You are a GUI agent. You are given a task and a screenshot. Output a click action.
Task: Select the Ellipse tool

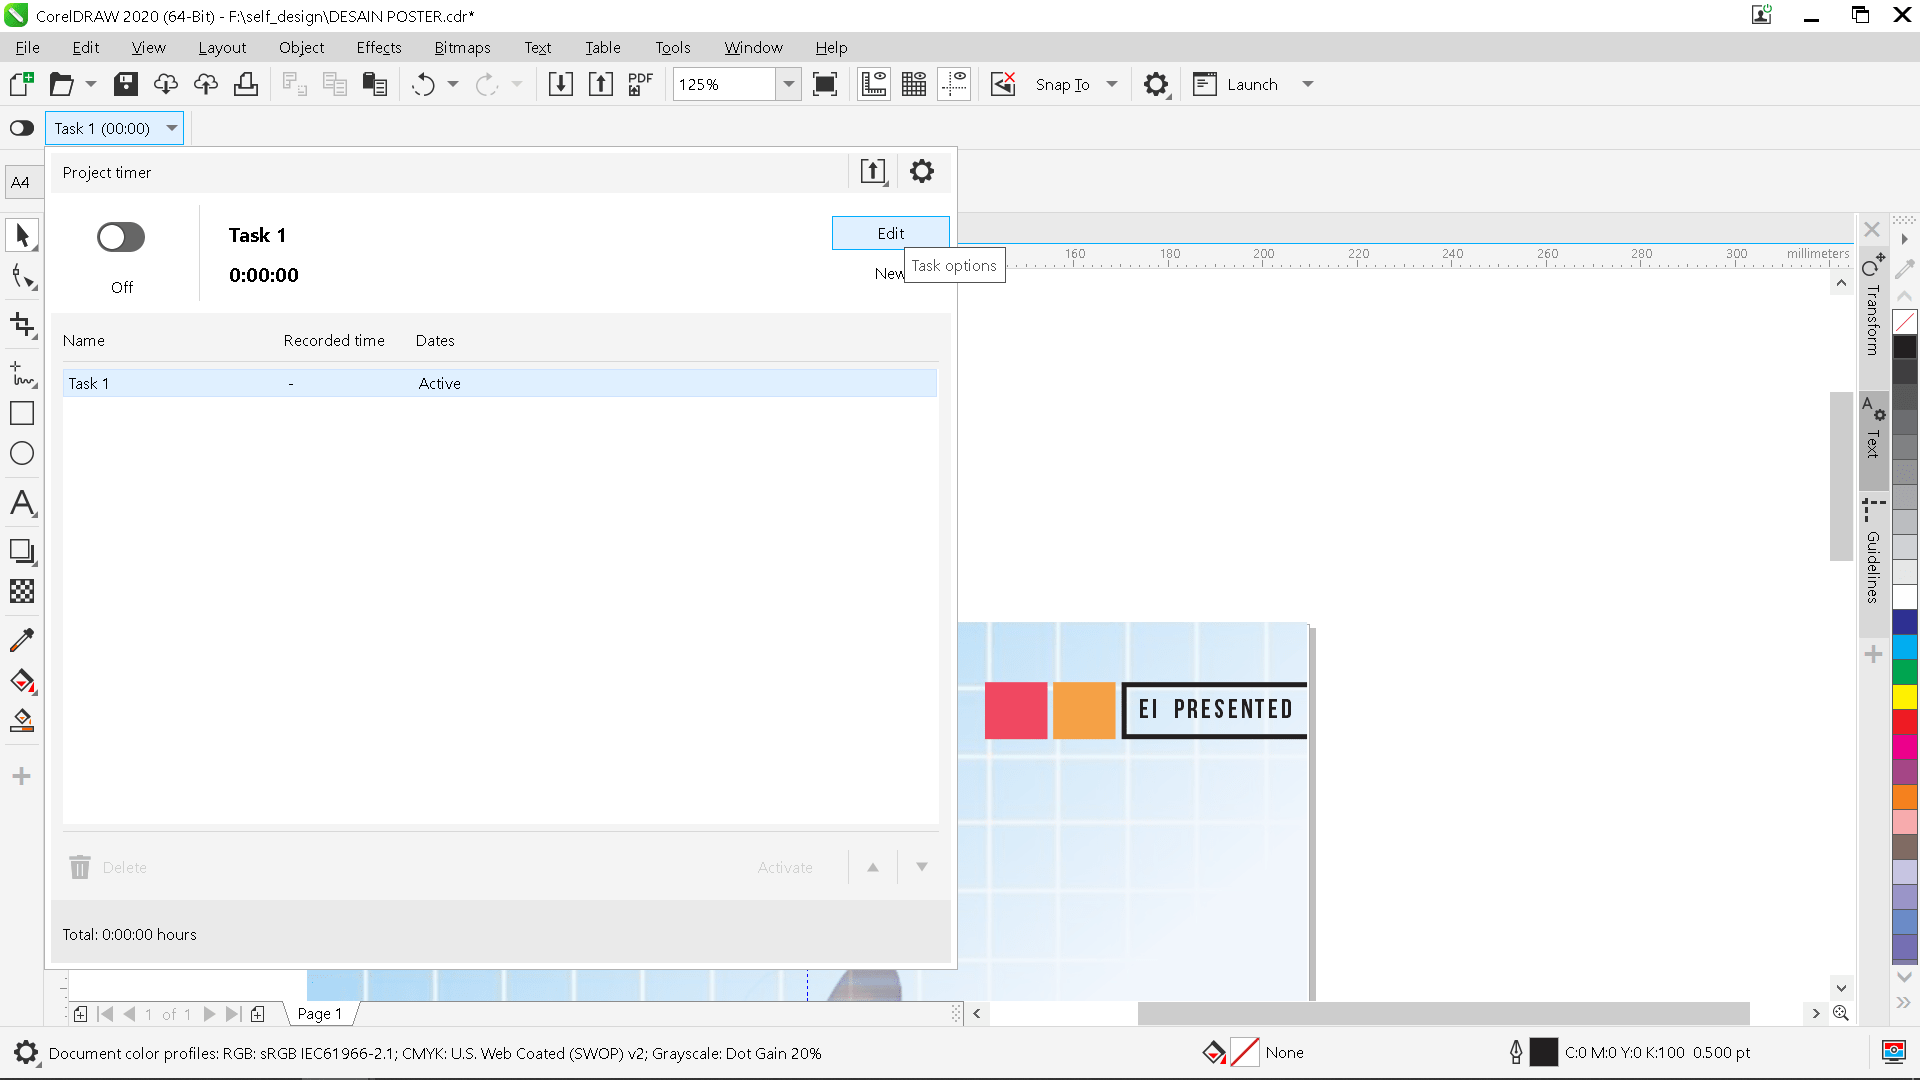(21, 453)
